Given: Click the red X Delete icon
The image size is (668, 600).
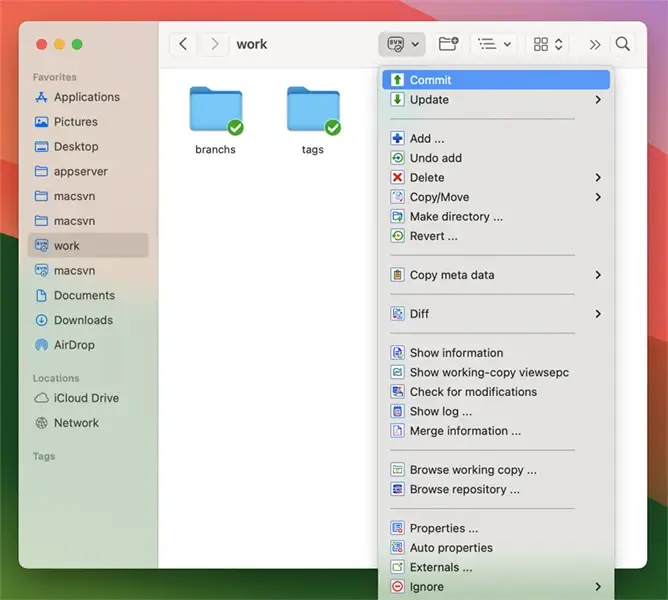Looking at the screenshot, I should click(x=397, y=177).
